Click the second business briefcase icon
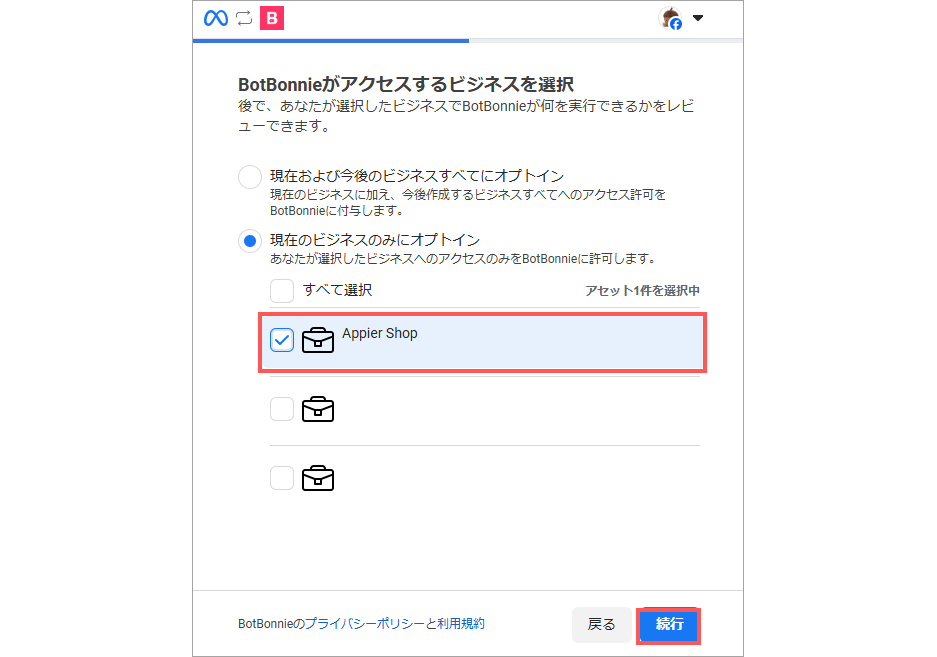The height and width of the screenshot is (657, 937). 318,410
